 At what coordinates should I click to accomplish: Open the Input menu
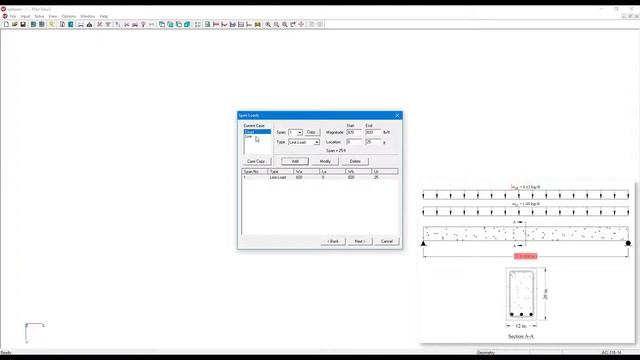pos(25,16)
